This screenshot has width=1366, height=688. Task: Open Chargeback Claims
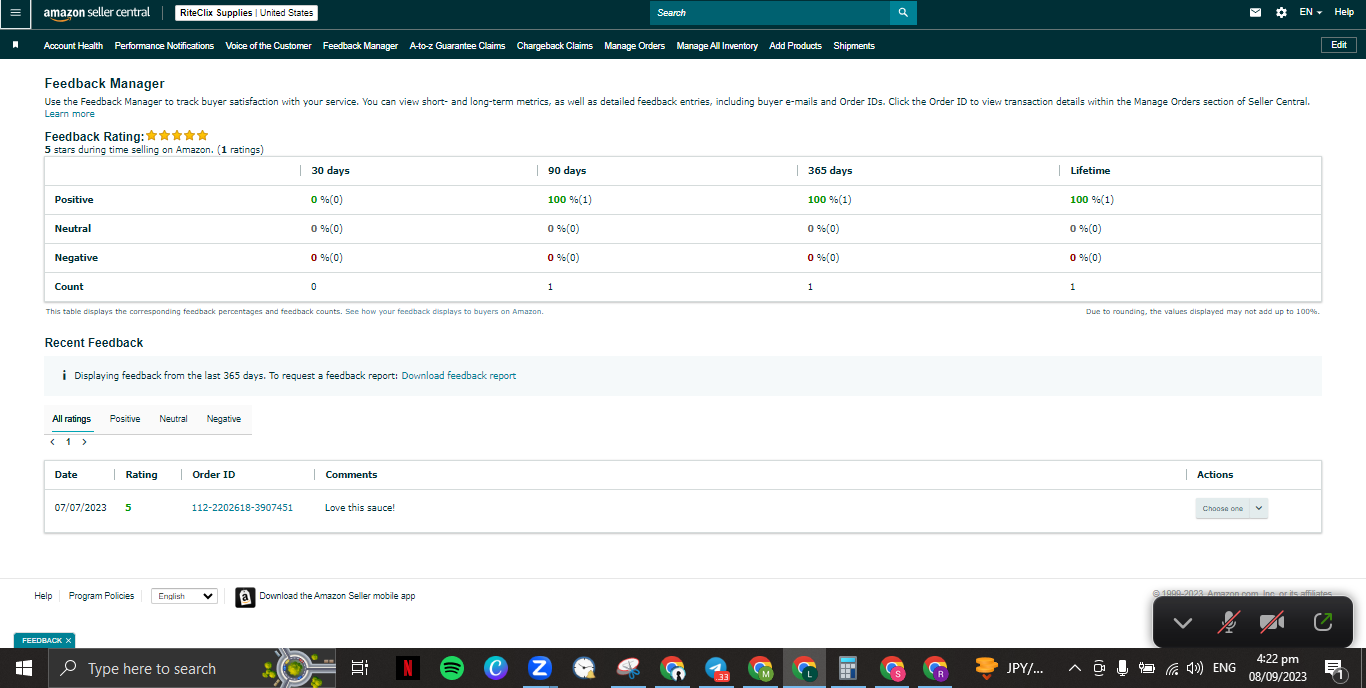tap(555, 46)
